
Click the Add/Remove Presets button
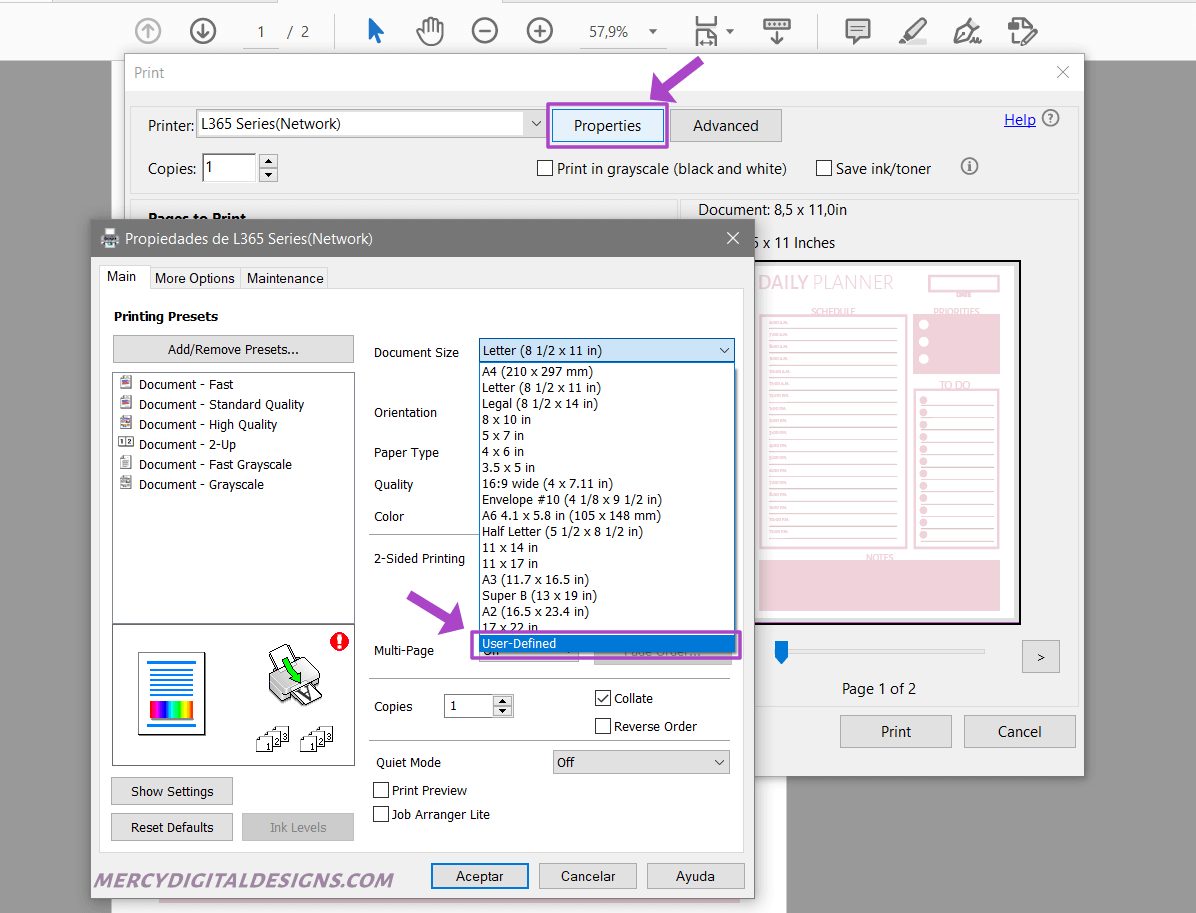point(232,349)
